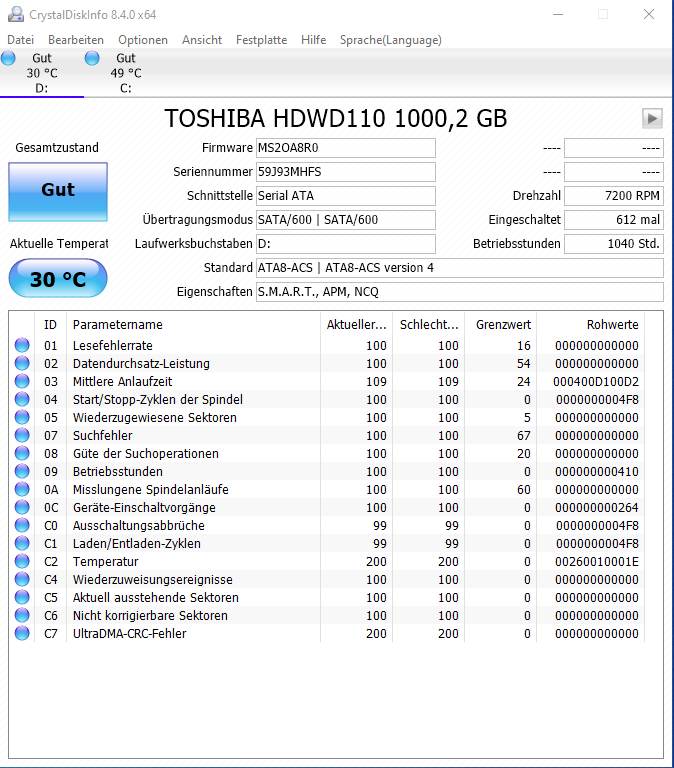Switch to C: drive tab
674x768 pixels.
[126, 73]
